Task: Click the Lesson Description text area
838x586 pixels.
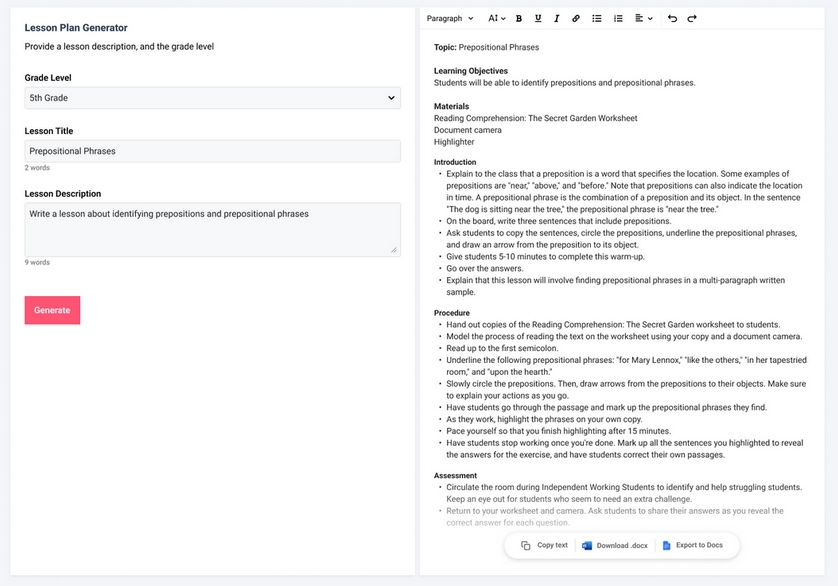Action: click(x=213, y=229)
